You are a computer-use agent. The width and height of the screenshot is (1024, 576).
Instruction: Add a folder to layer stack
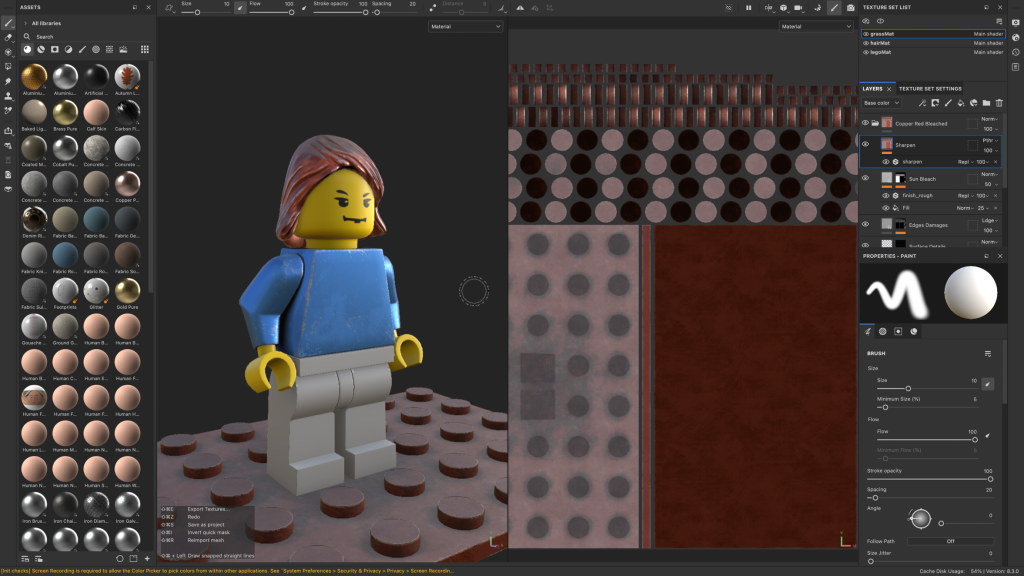pos(986,103)
